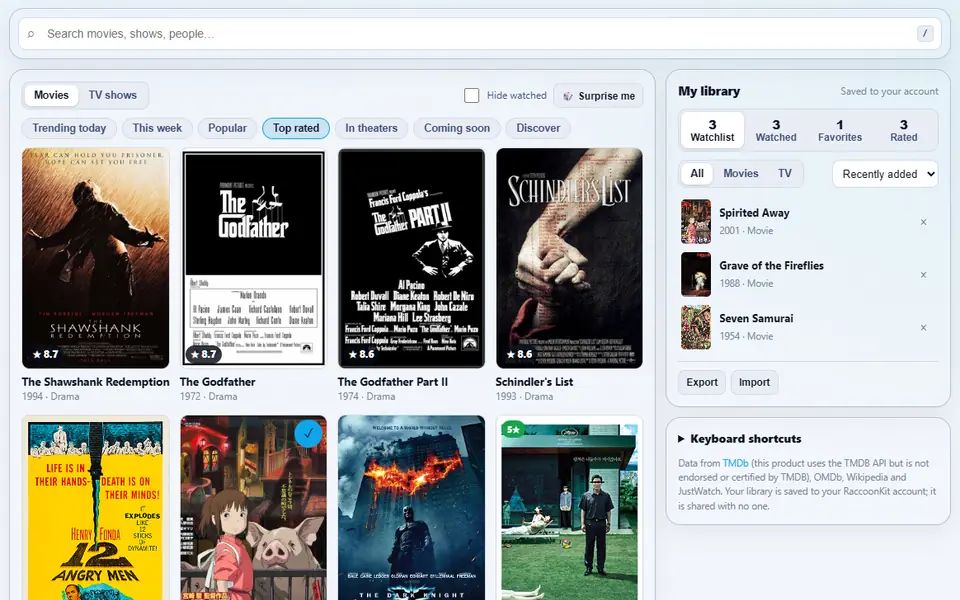The width and height of the screenshot is (960, 600).
Task: Click the Grave of the Fireflies title
Action: (771, 266)
